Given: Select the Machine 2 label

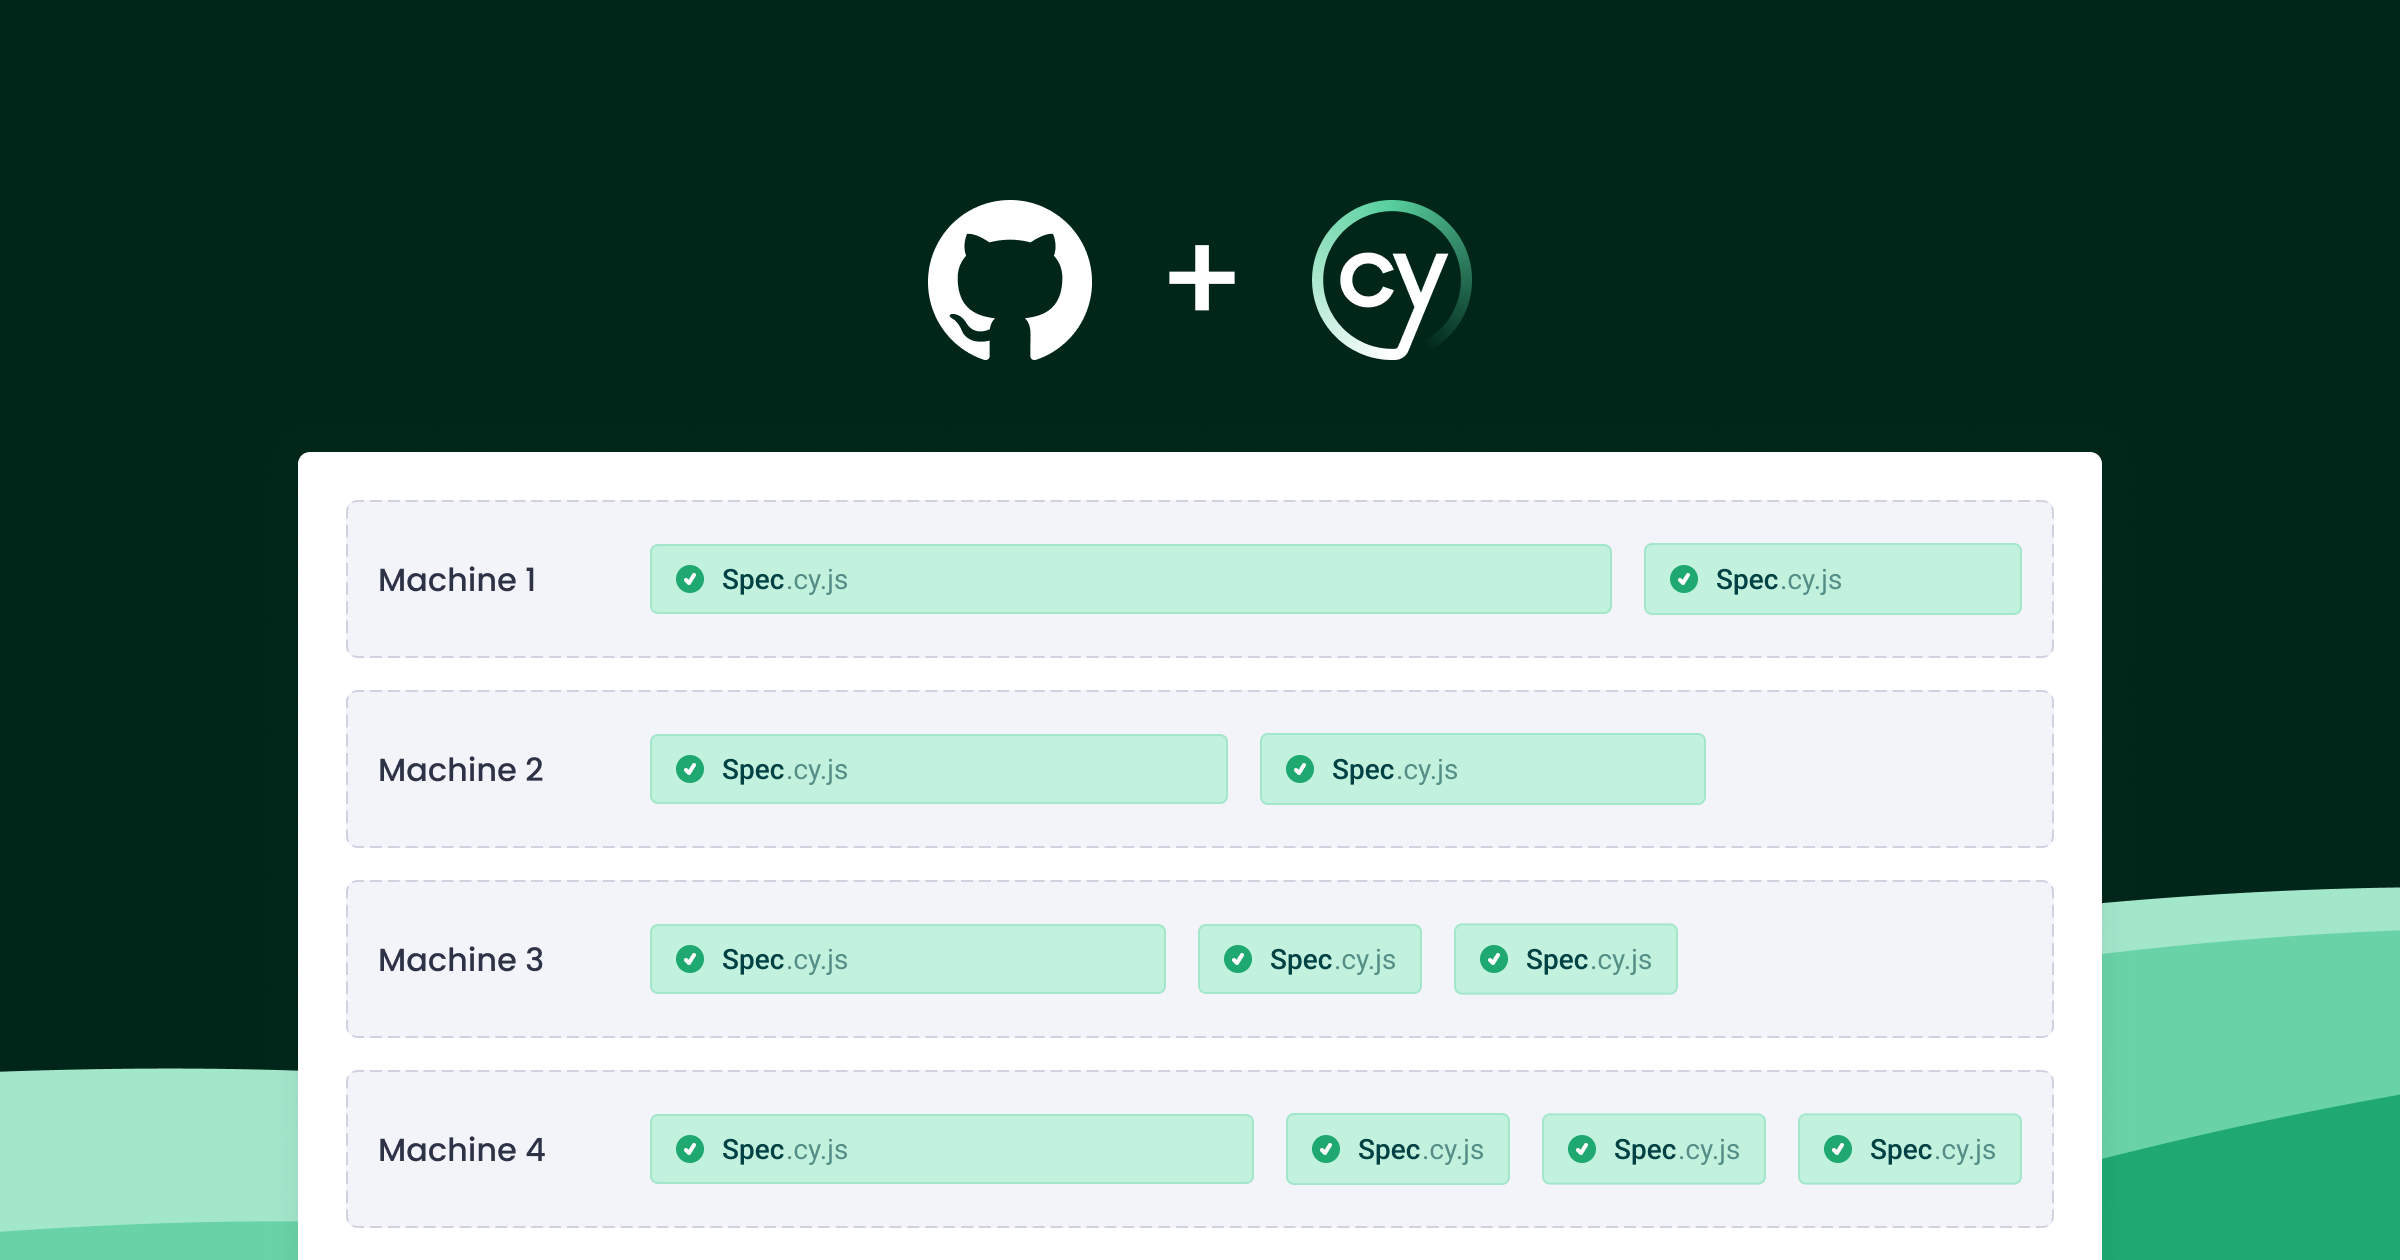Looking at the screenshot, I should pos(460,770).
